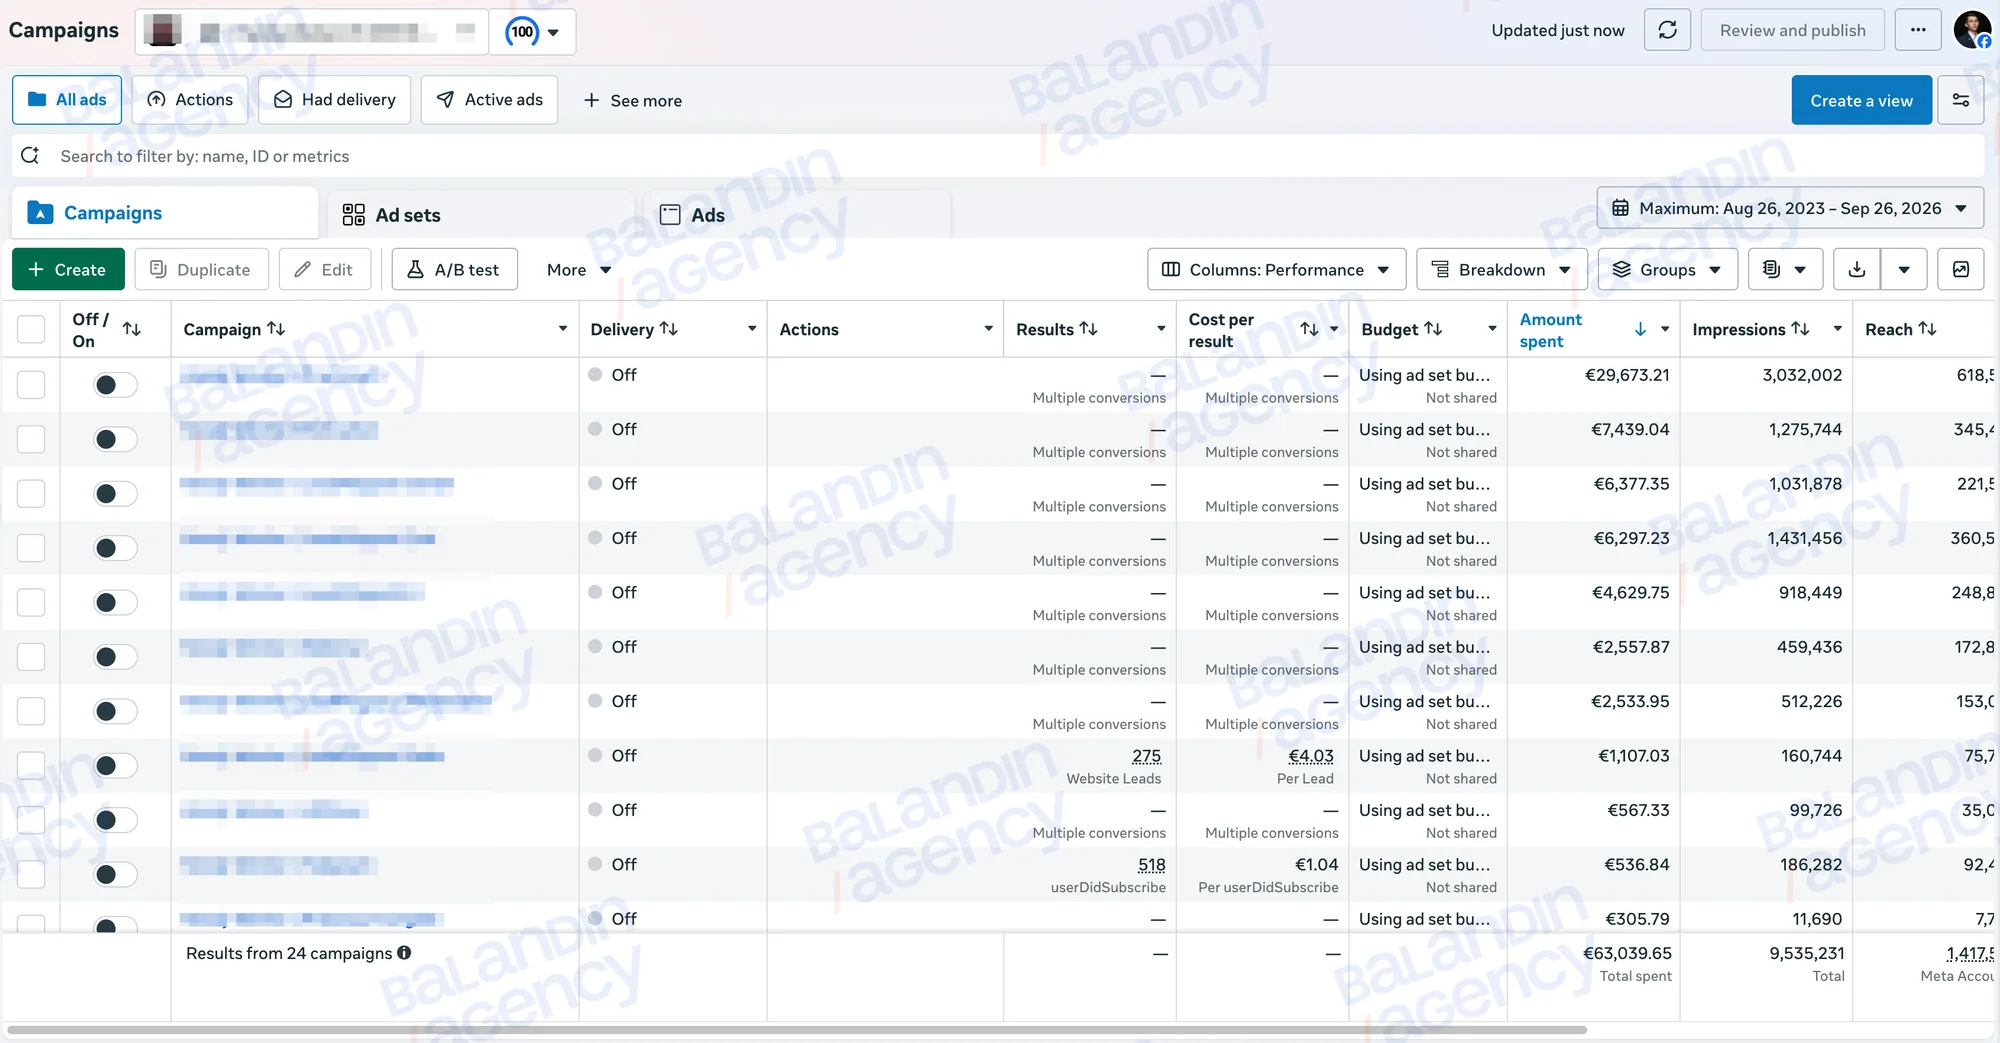The width and height of the screenshot is (2000, 1043).
Task: Click the opportunity score 100 indicator
Action: click(533, 31)
